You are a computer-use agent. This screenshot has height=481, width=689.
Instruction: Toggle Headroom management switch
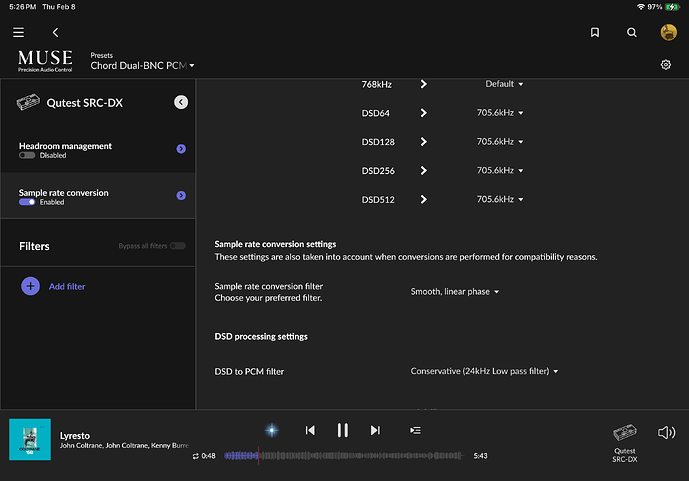tap(27, 156)
